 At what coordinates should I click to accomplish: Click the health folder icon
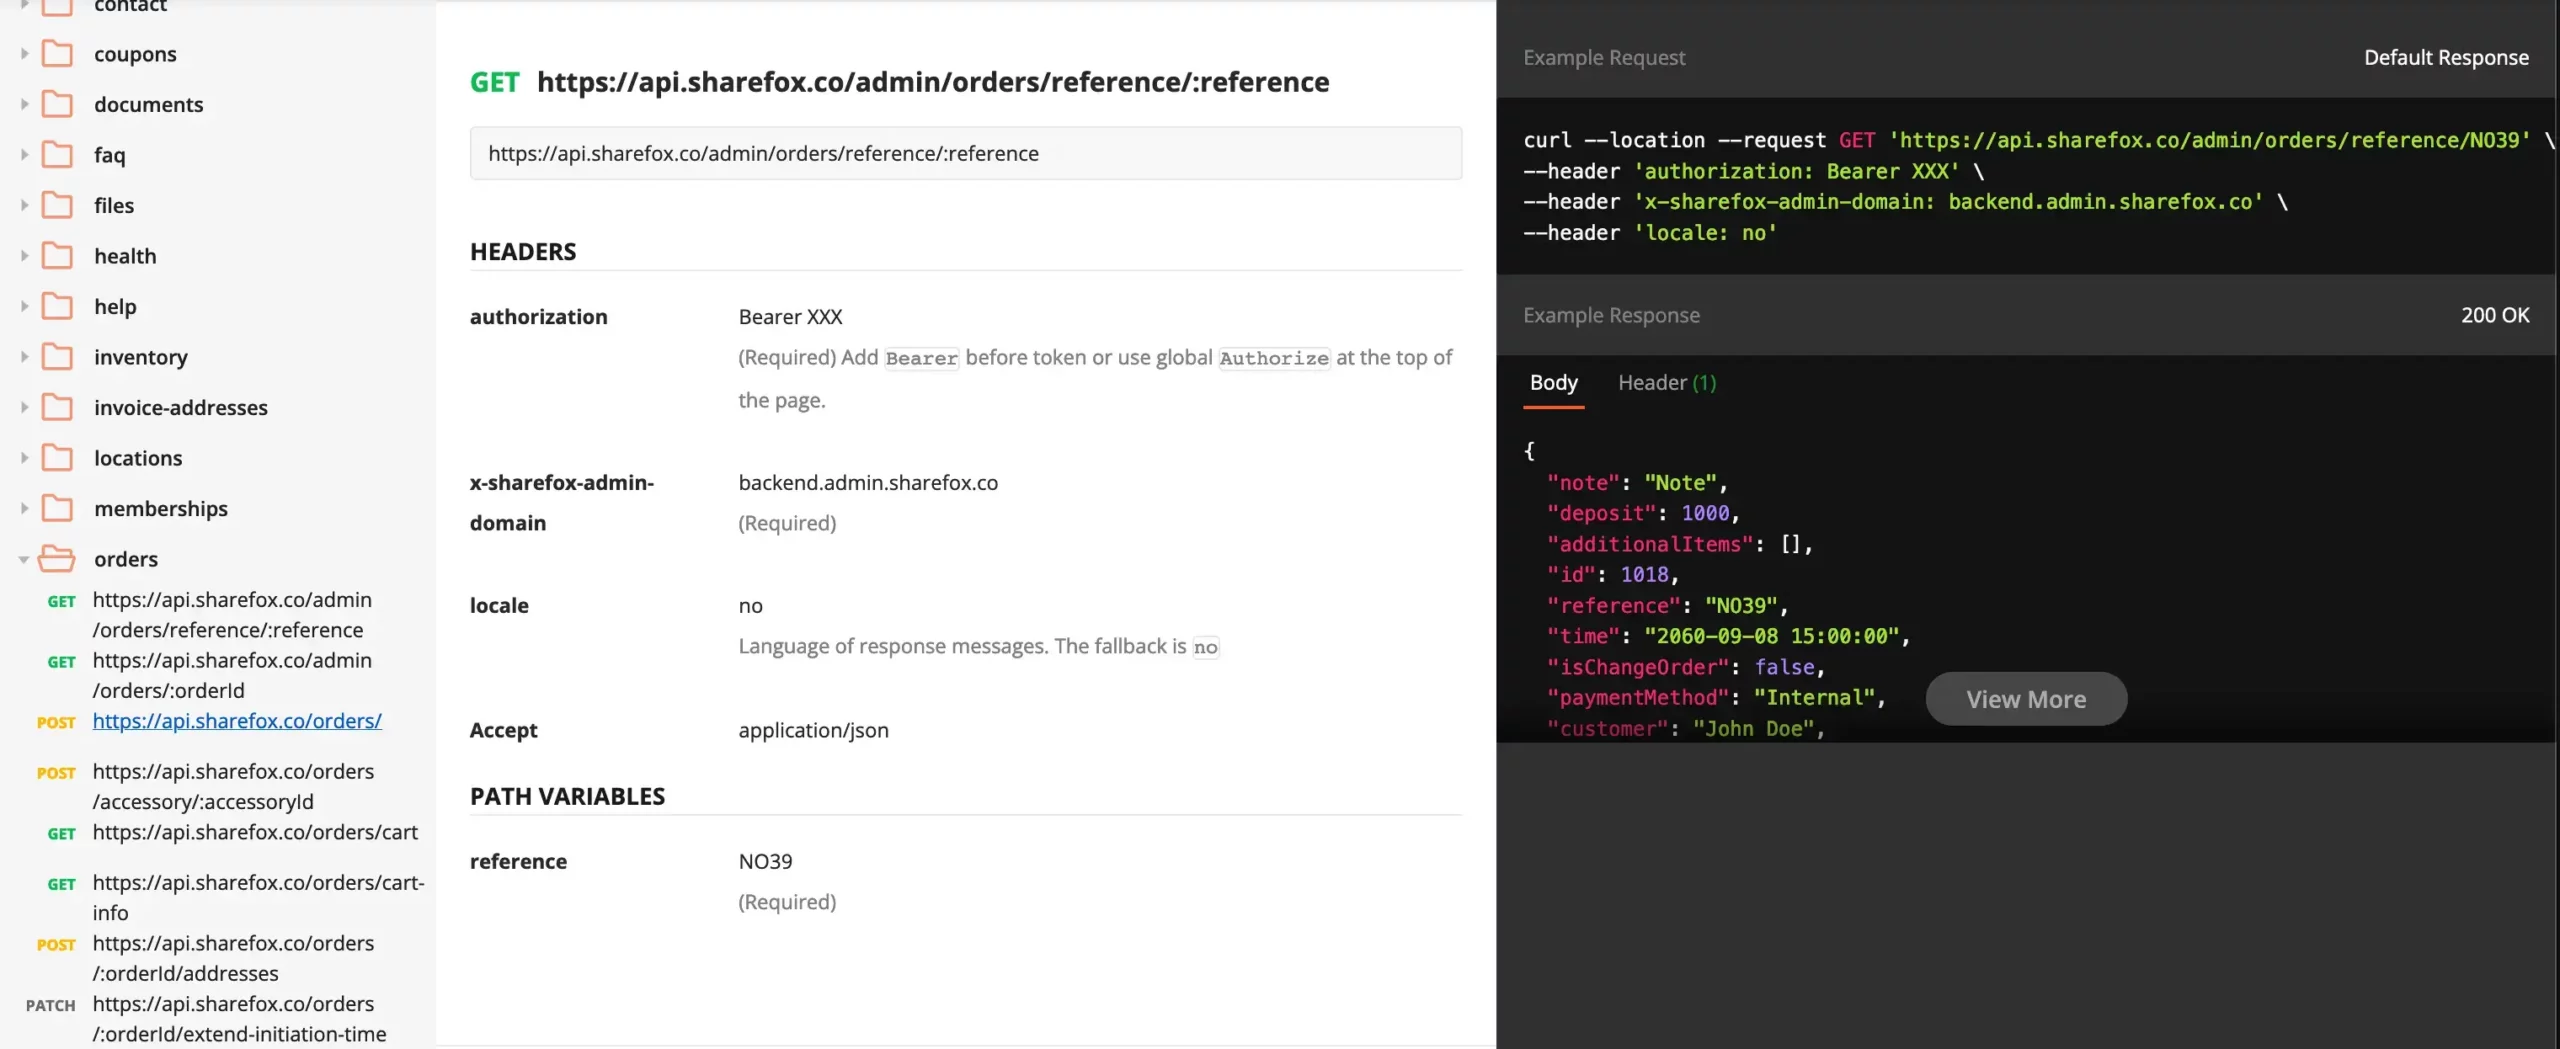(57, 256)
